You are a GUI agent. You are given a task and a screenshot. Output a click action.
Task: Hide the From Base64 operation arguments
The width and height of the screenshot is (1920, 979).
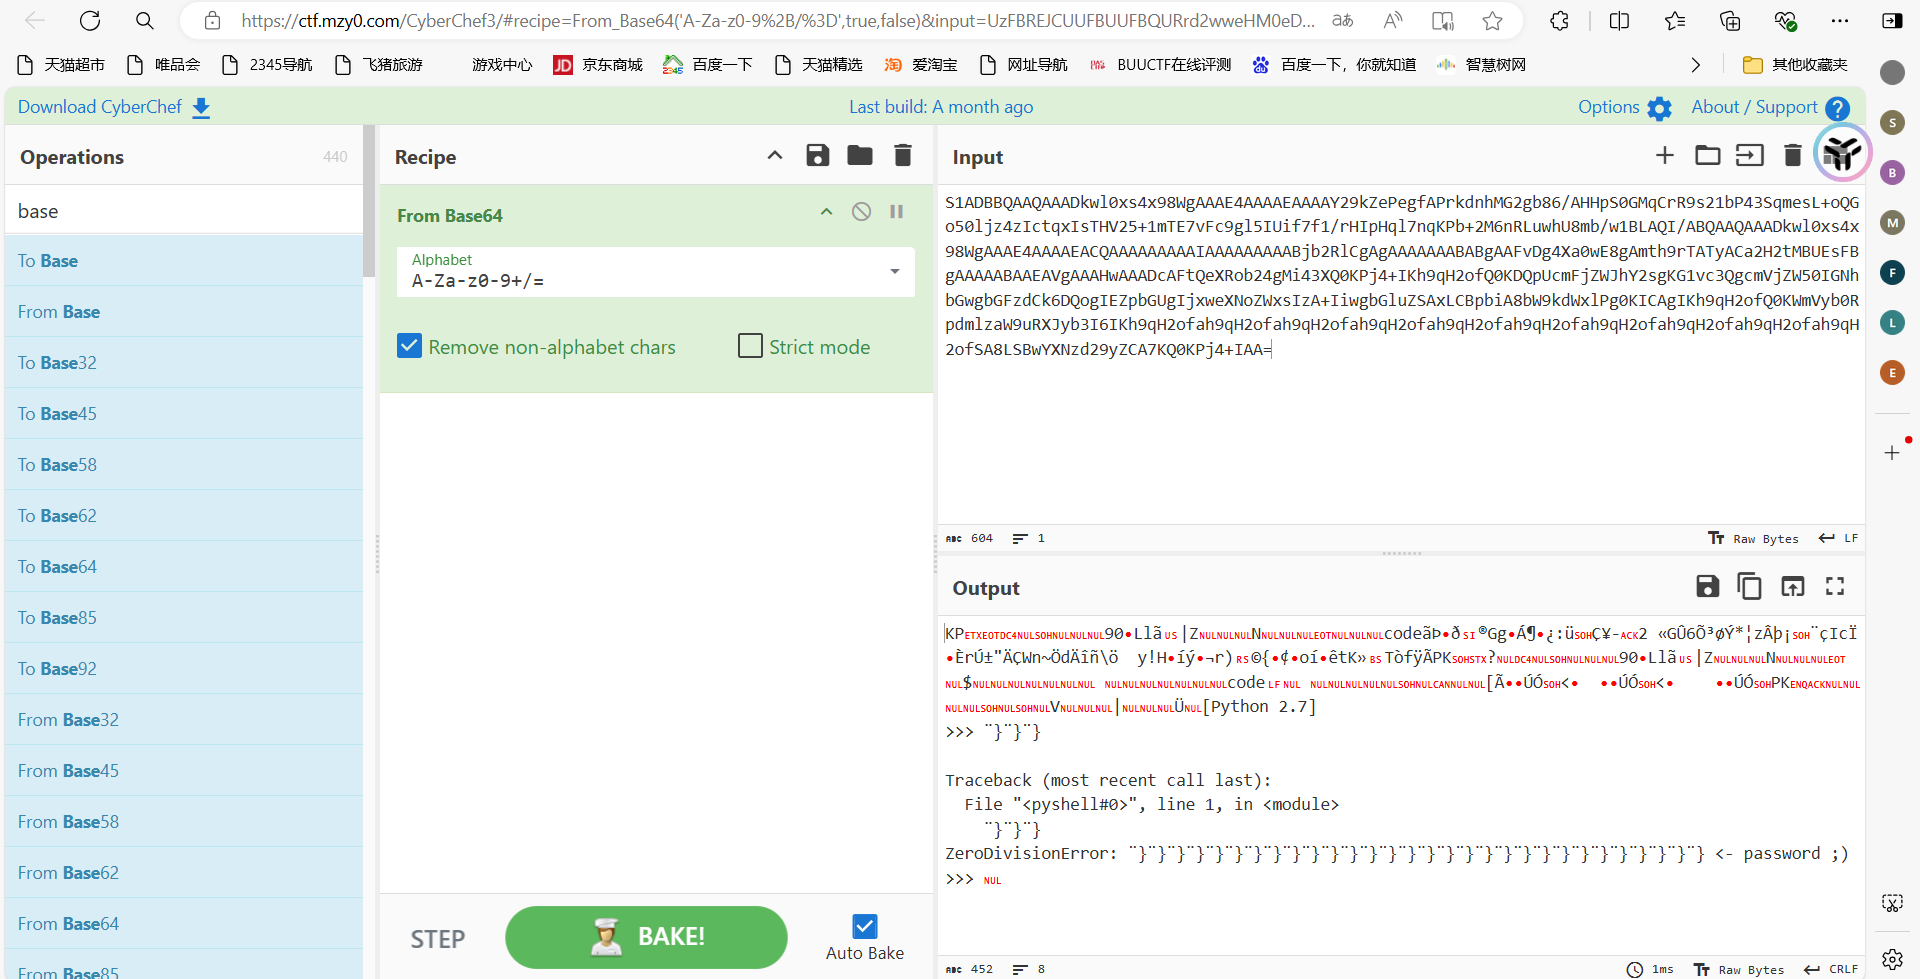pyautogui.click(x=826, y=212)
